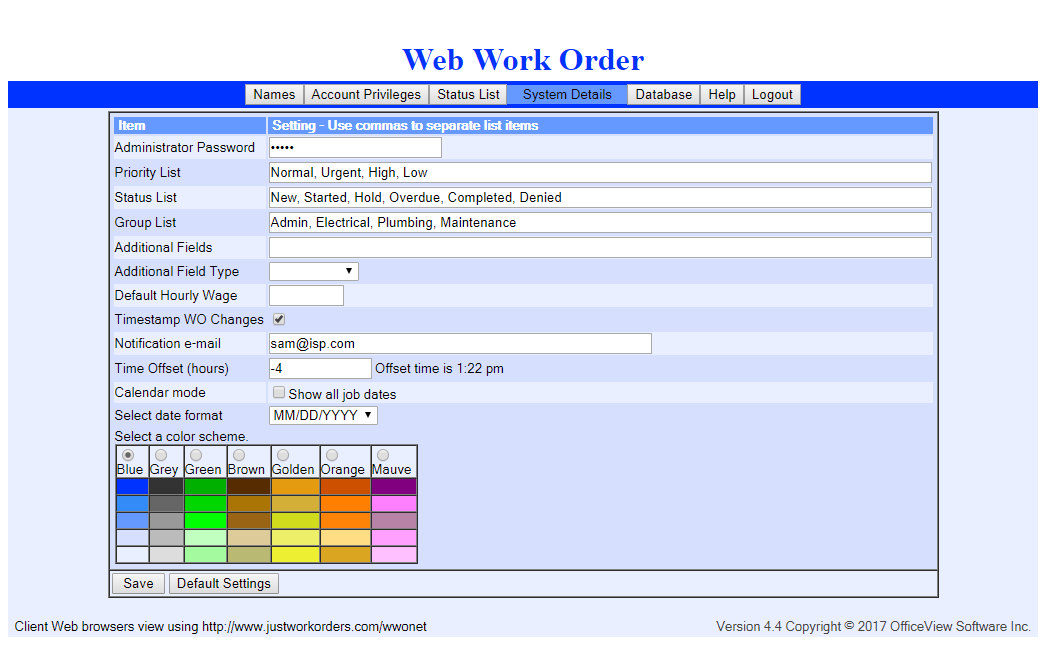The image size is (1046, 645).
Task: Open the Help page
Action: (722, 95)
